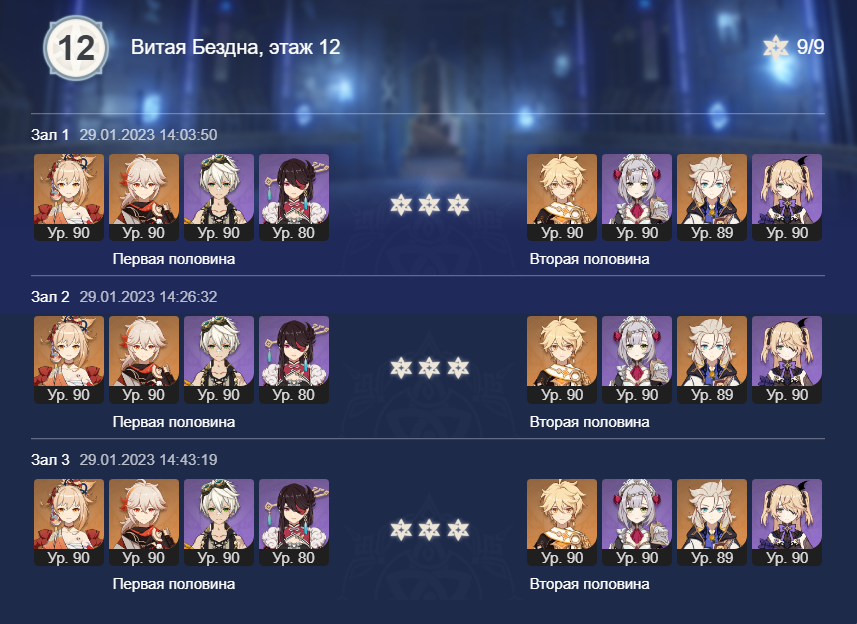Open Bennett portrait in Зал 1
The width and height of the screenshot is (857, 624).
pyautogui.click(x=219, y=197)
